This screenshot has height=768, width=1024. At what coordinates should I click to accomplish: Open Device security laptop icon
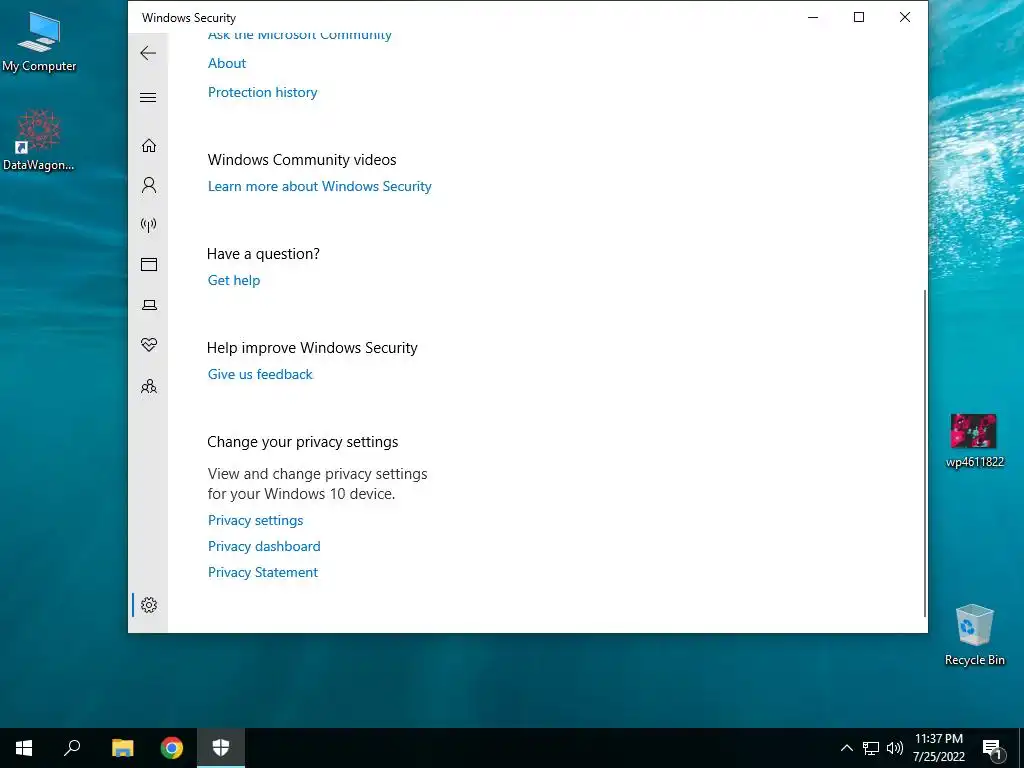click(149, 305)
